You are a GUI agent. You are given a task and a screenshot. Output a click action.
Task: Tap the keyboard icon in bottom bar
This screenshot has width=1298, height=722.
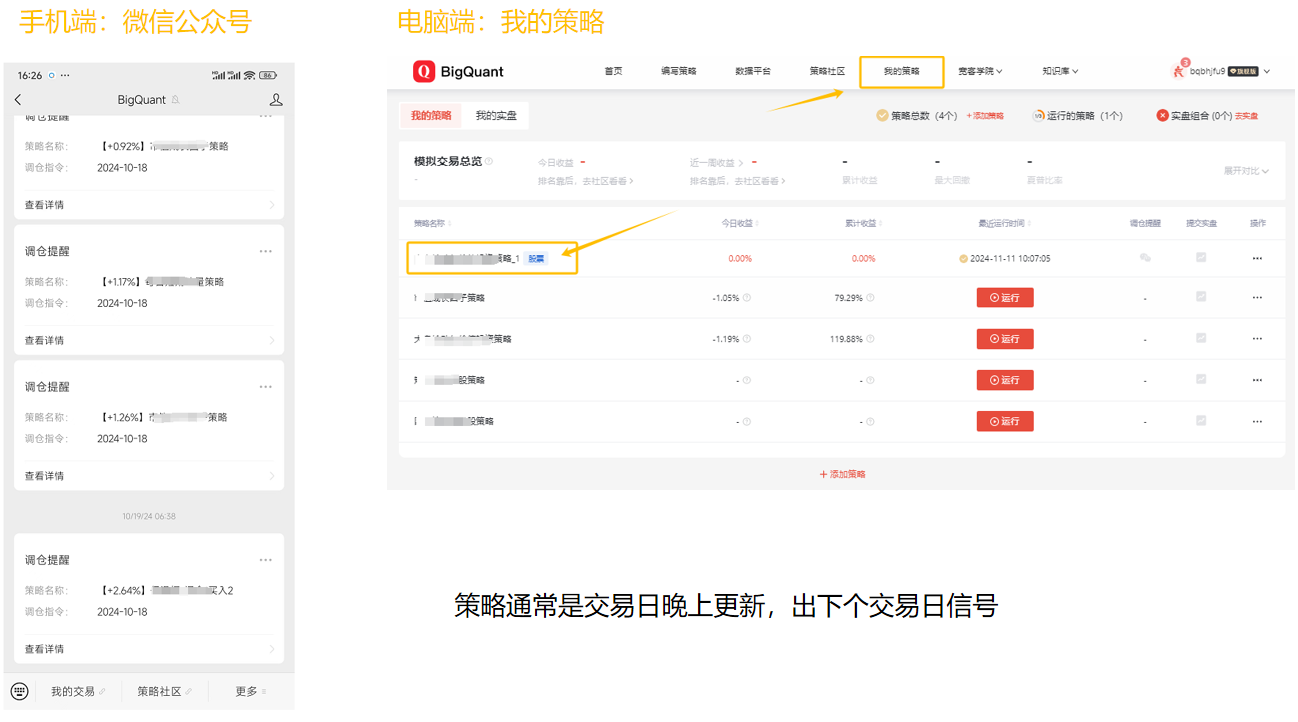click(19, 691)
